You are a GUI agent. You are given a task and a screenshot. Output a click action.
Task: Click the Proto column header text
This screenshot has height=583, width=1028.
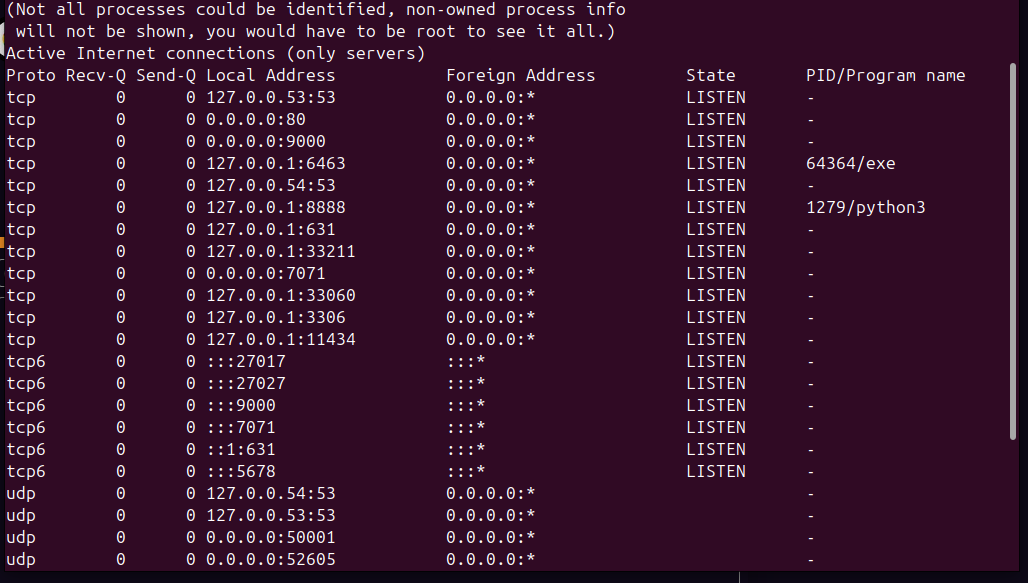coord(32,75)
